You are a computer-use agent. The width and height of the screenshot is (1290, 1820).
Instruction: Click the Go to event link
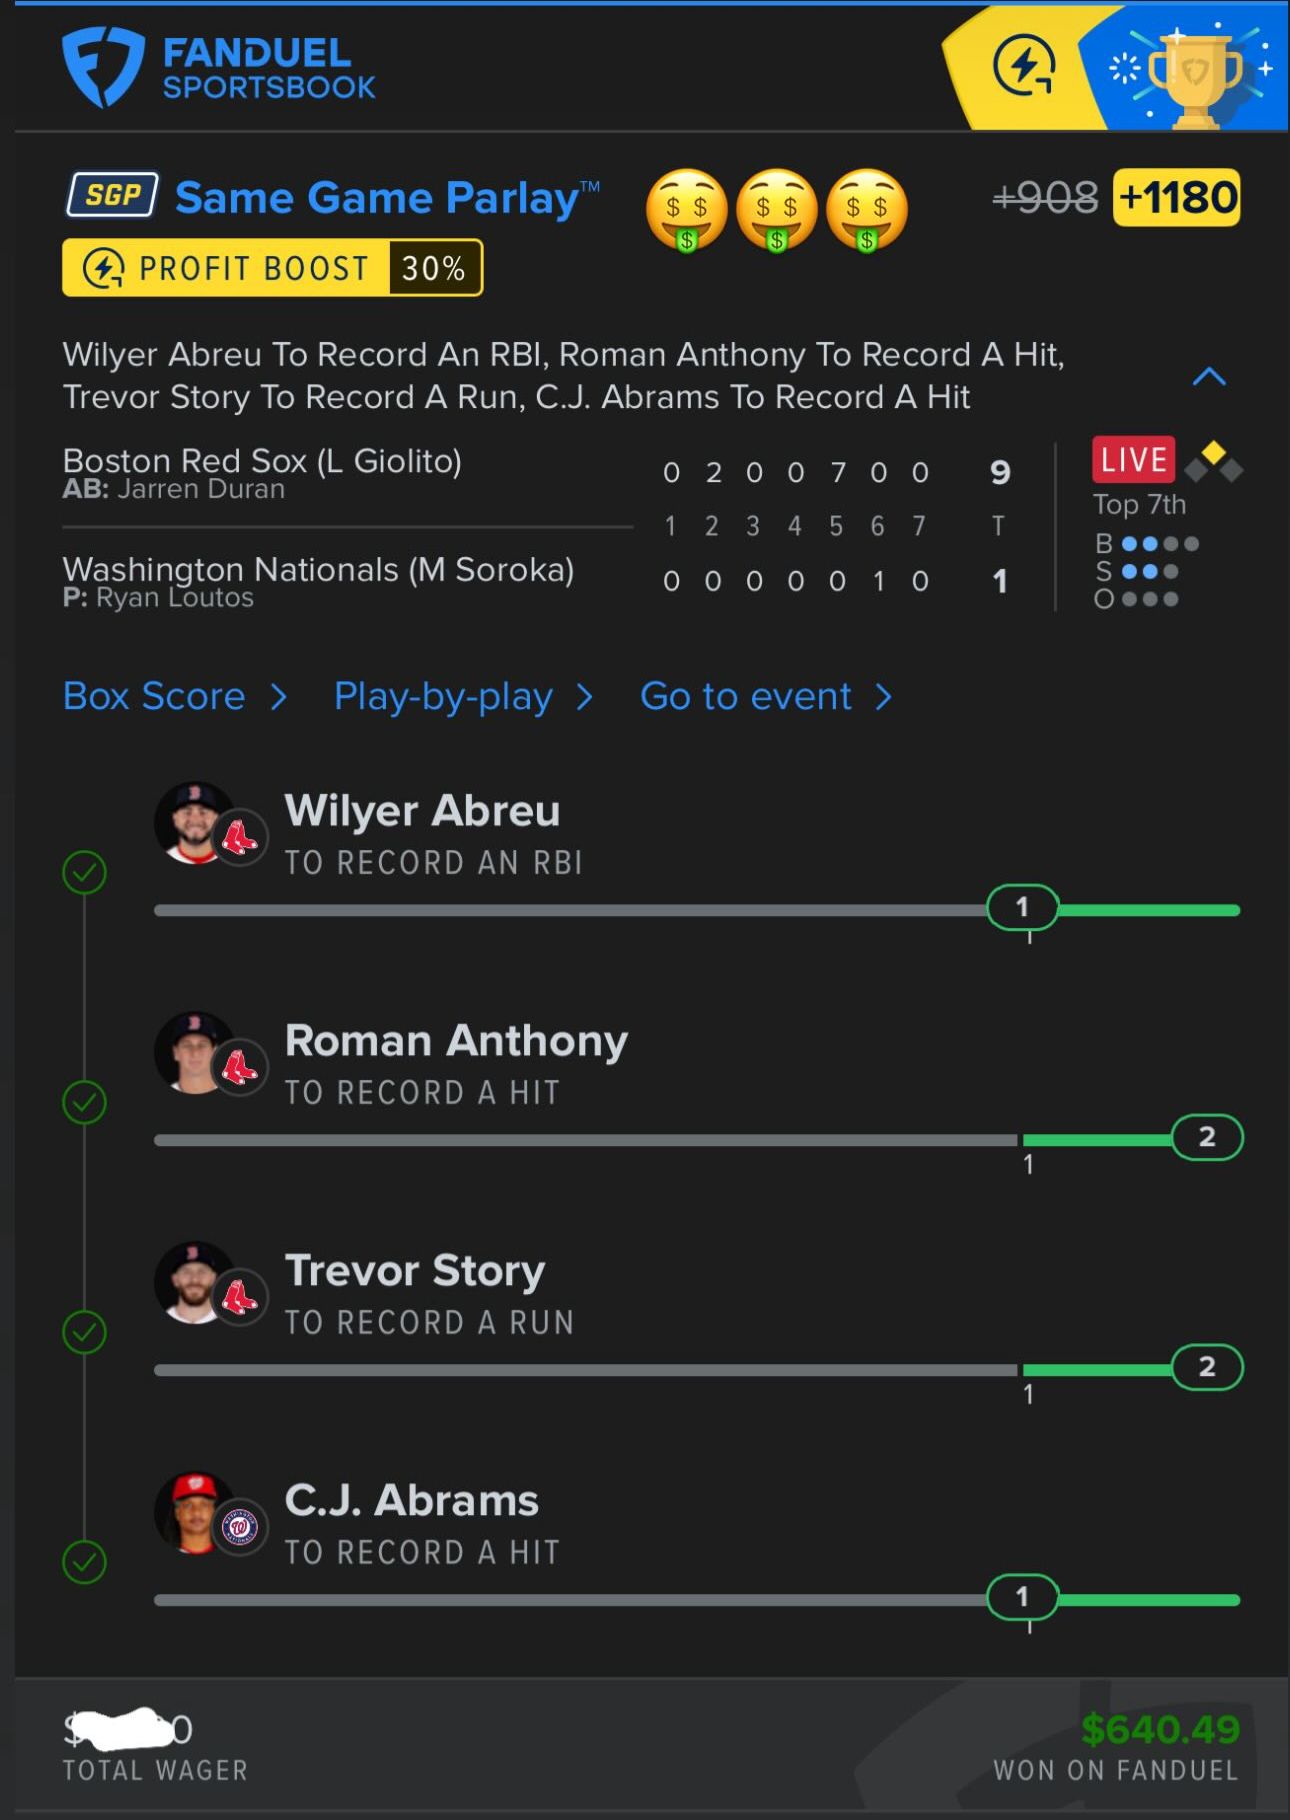point(746,696)
